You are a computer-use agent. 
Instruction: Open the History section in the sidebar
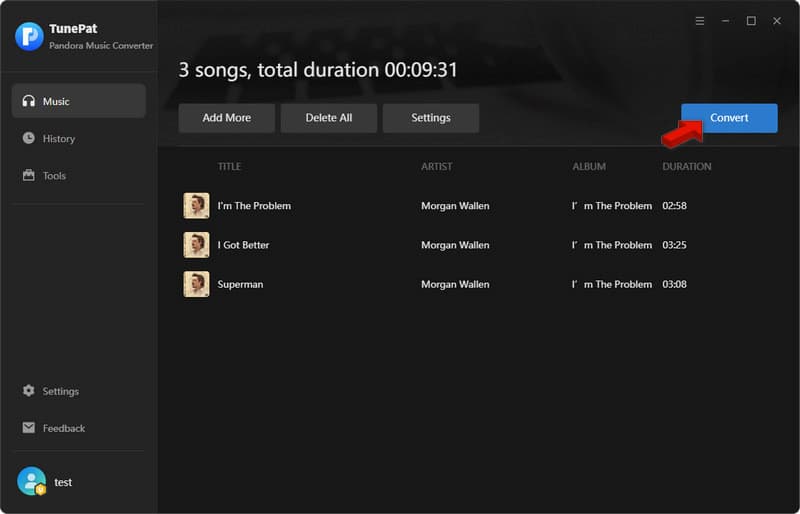coord(79,138)
